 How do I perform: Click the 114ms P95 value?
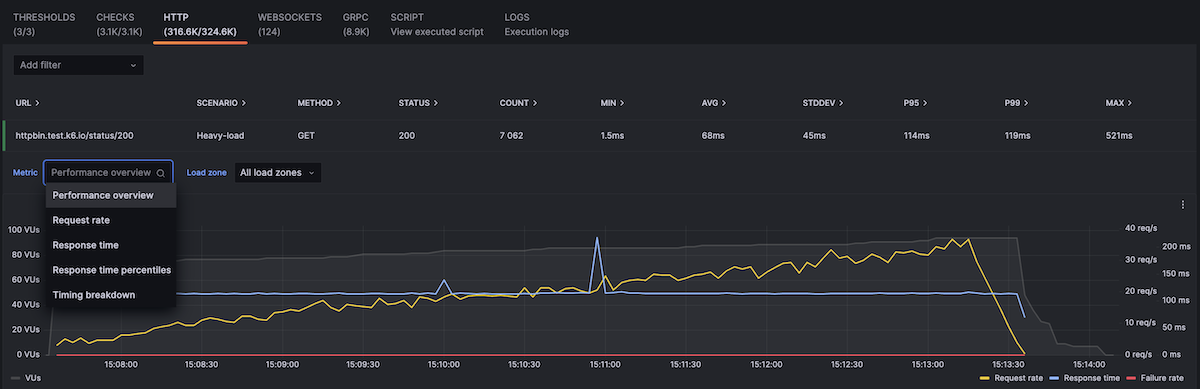(x=917, y=135)
